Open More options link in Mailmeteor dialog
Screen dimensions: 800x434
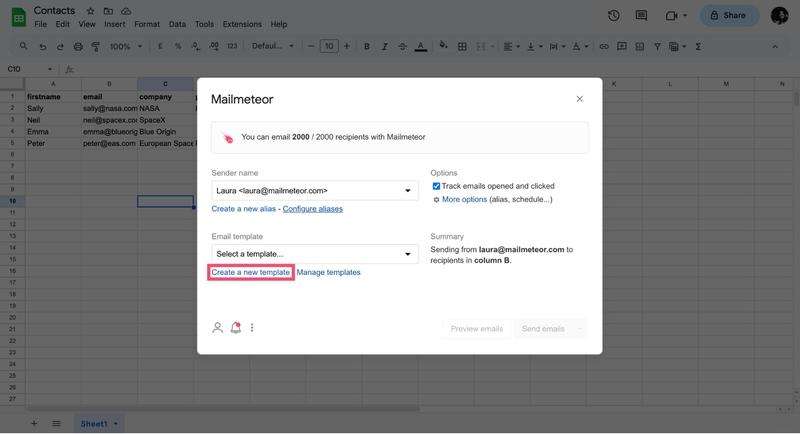464,199
